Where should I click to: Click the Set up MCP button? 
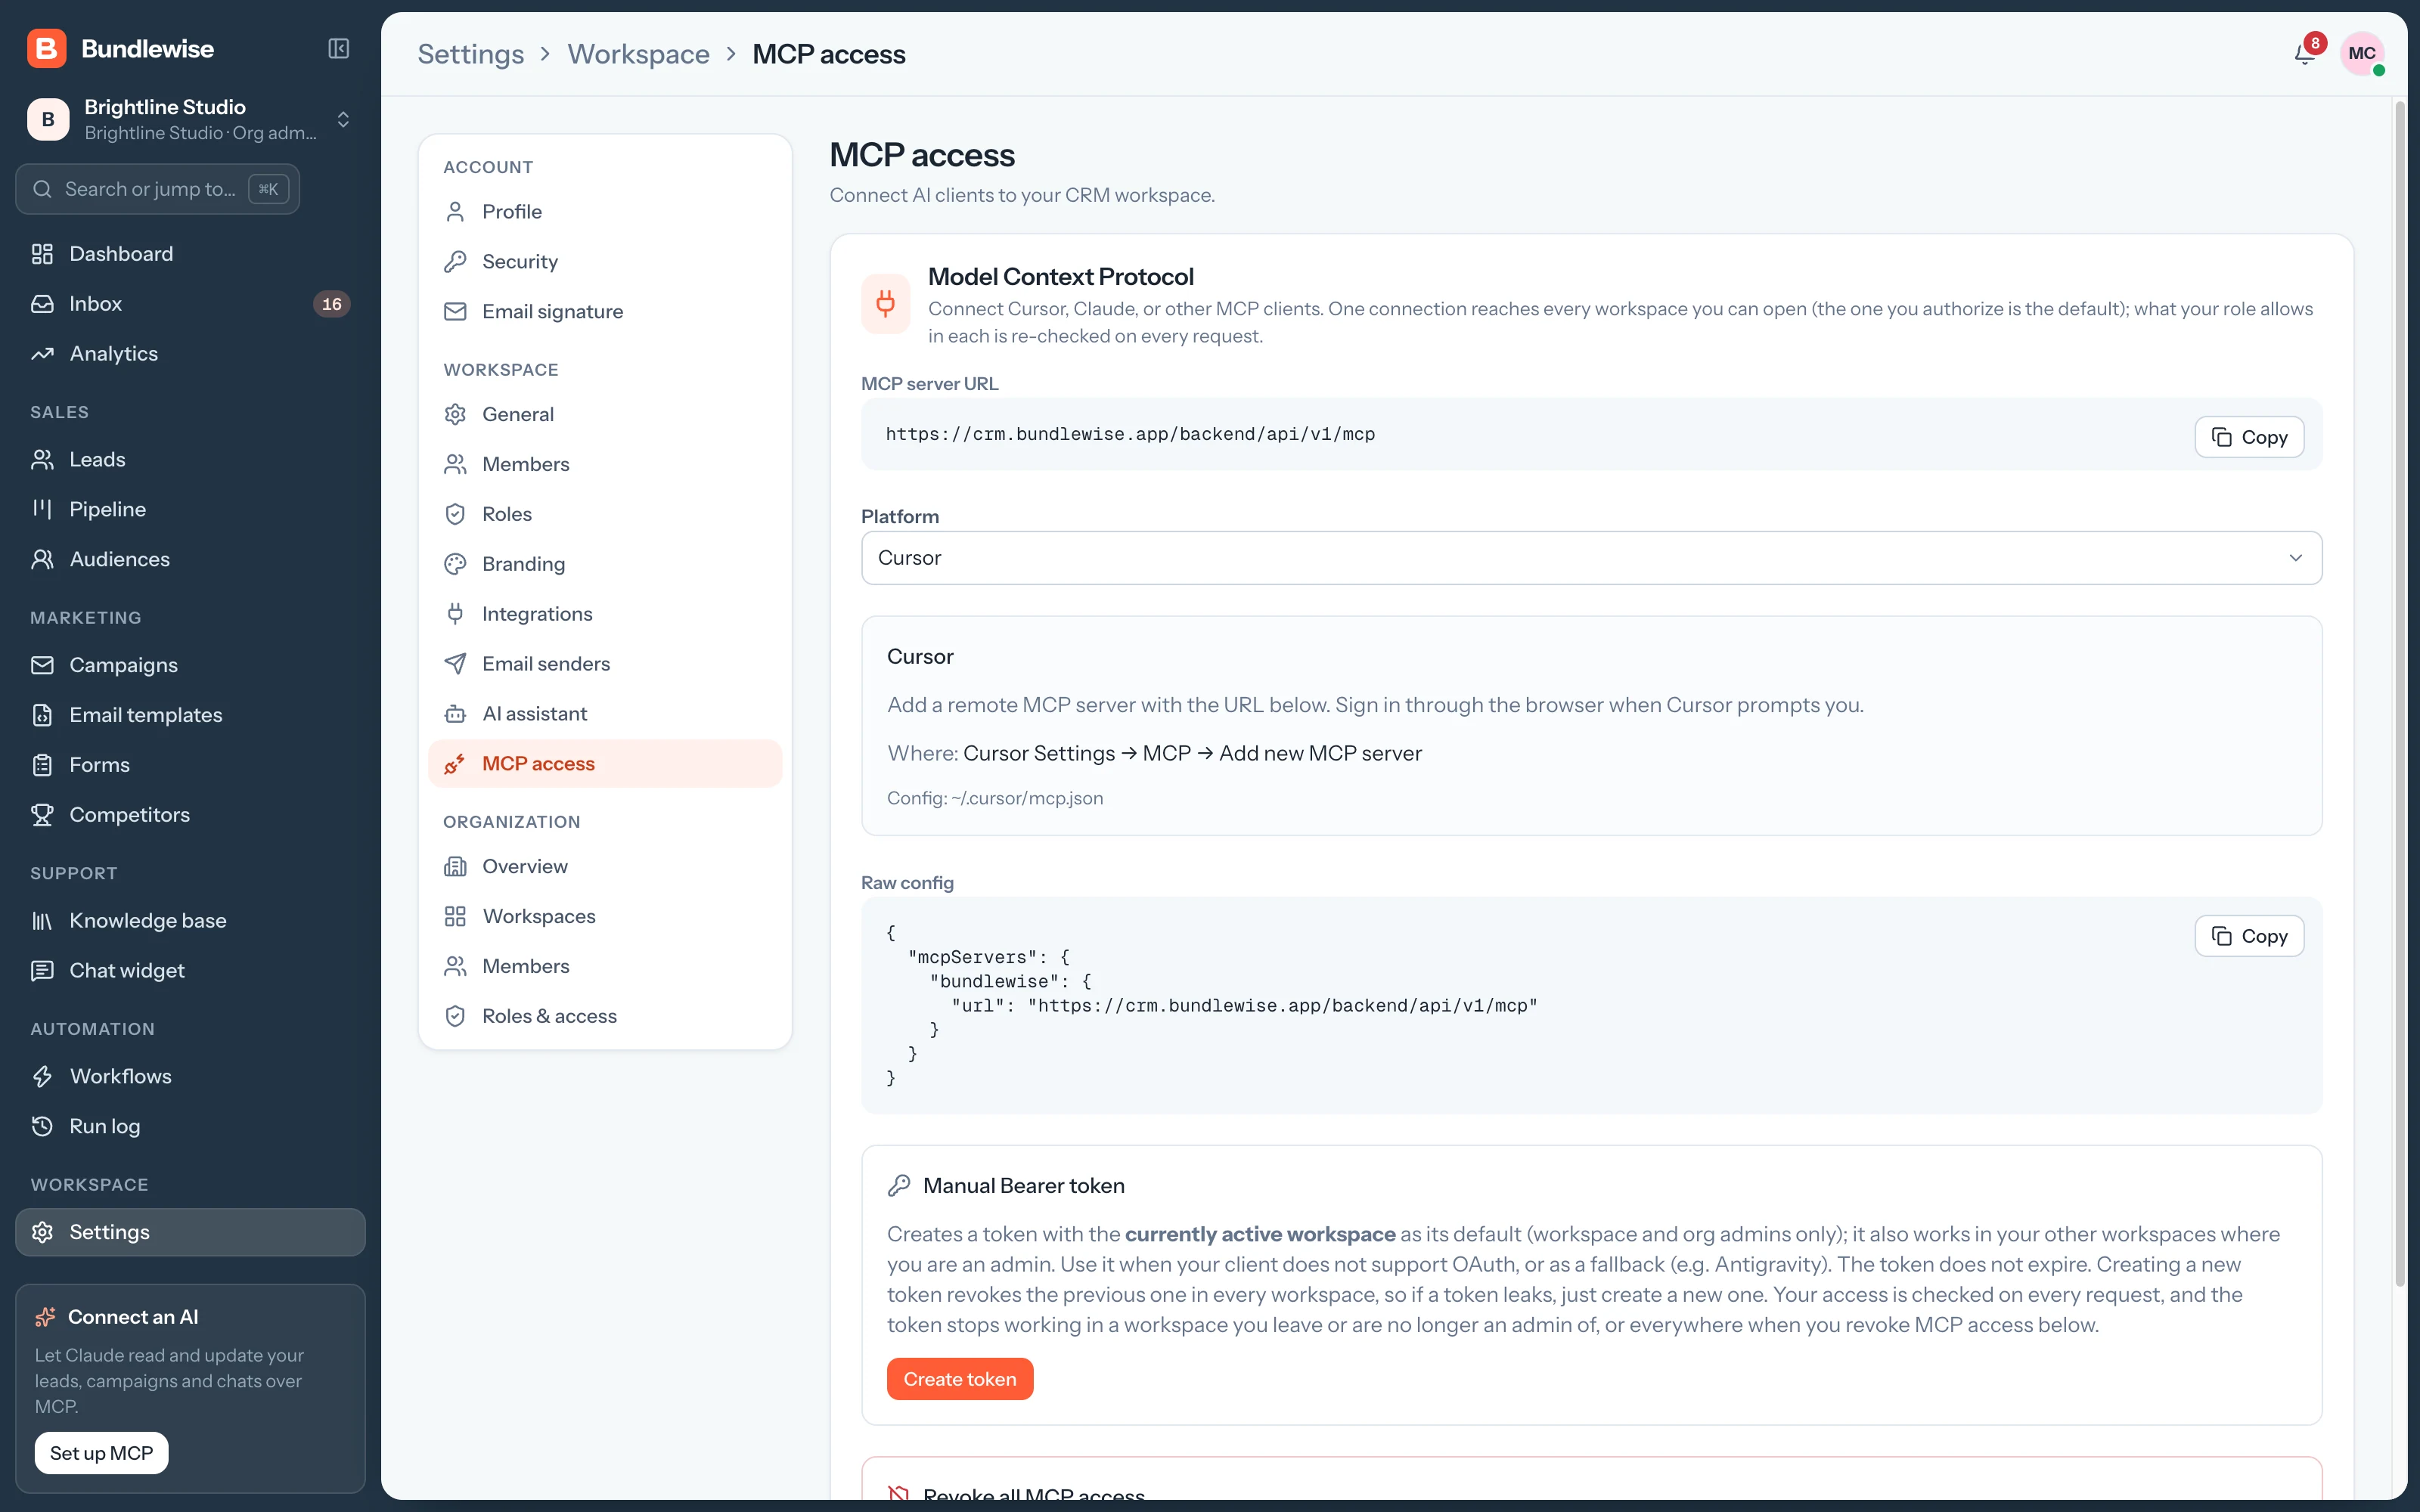coord(101,1453)
